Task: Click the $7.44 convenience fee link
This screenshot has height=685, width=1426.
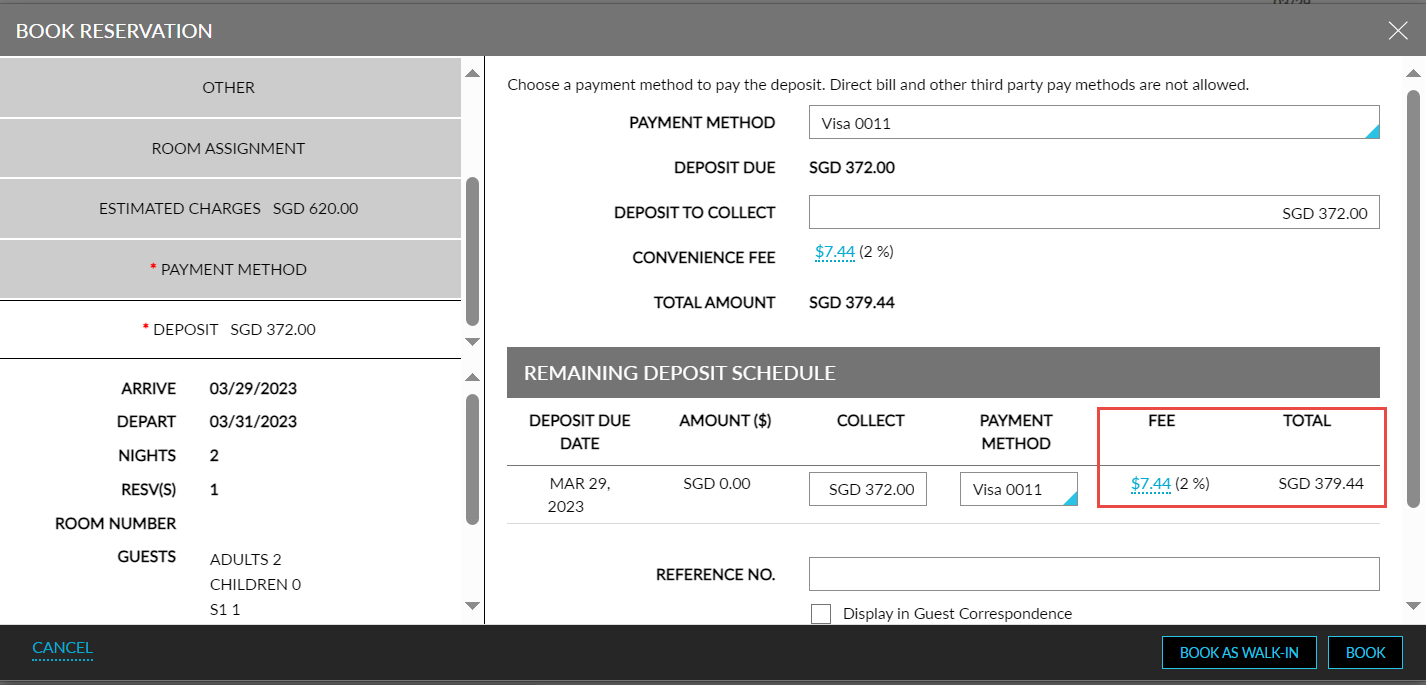Action: [x=834, y=253]
